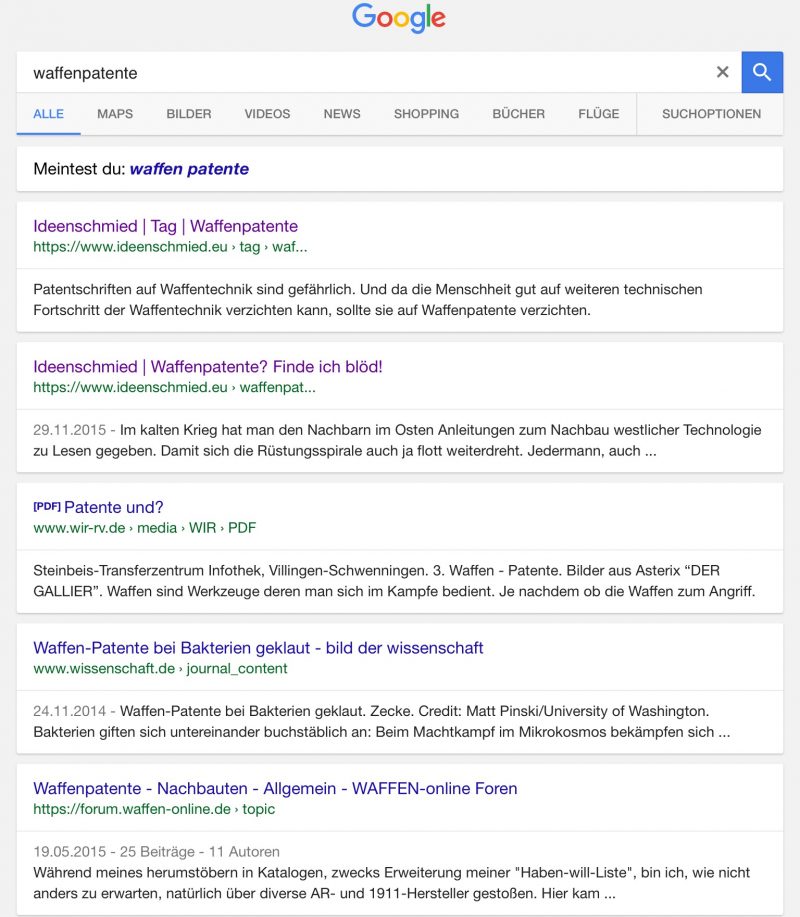Image resolution: width=800 pixels, height=917 pixels.
Task: Select the ALLE tab
Action: (49, 114)
